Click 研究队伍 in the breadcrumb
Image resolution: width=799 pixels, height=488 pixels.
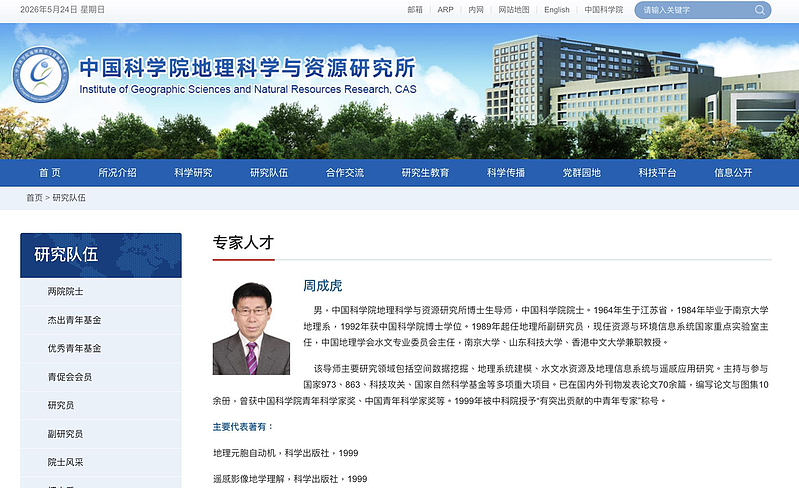tap(69, 198)
